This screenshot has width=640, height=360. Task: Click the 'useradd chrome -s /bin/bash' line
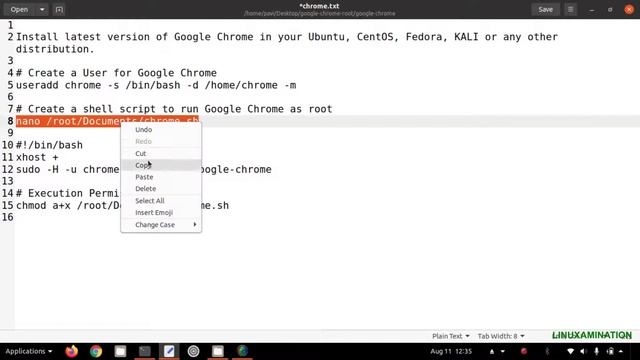click(156, 85)
